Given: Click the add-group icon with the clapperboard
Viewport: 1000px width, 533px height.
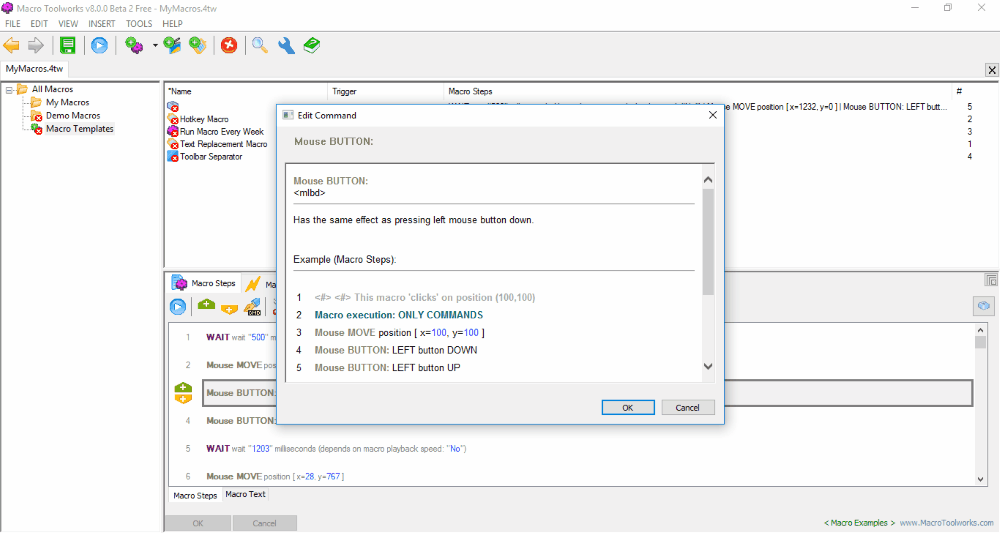Looking at the screenshot, I should coord(172,45).
